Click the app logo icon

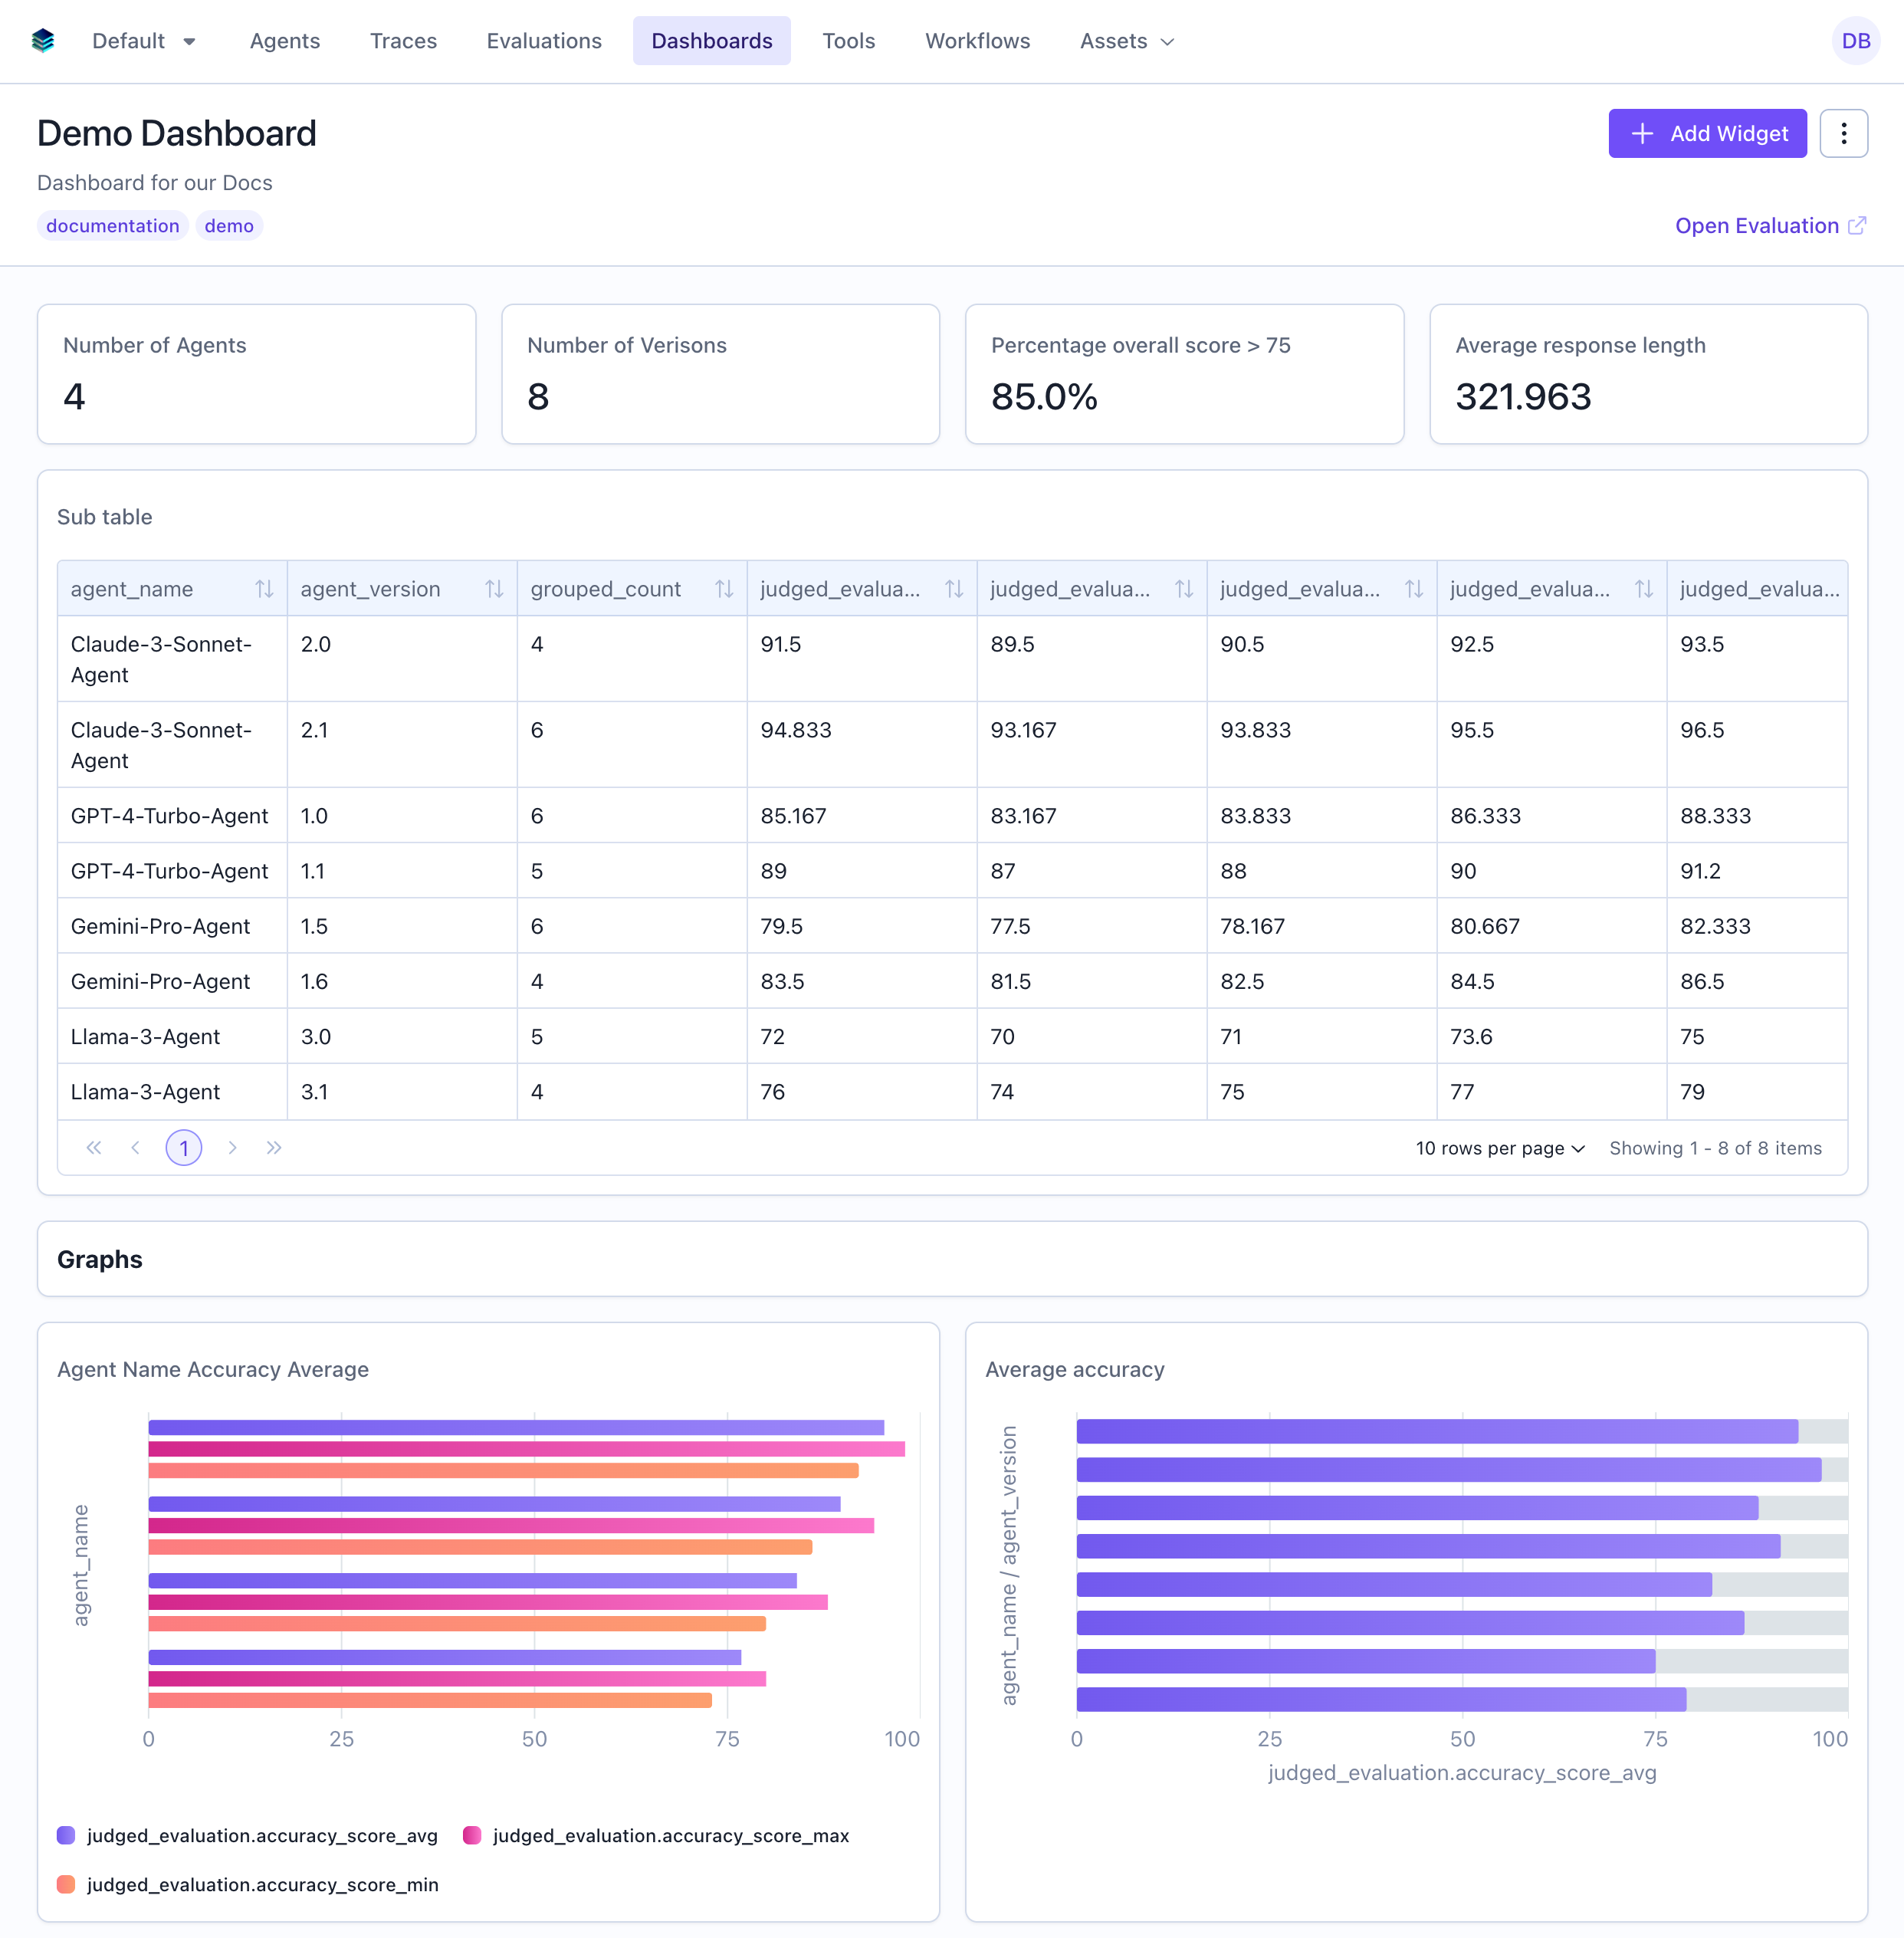coord(43,41)
